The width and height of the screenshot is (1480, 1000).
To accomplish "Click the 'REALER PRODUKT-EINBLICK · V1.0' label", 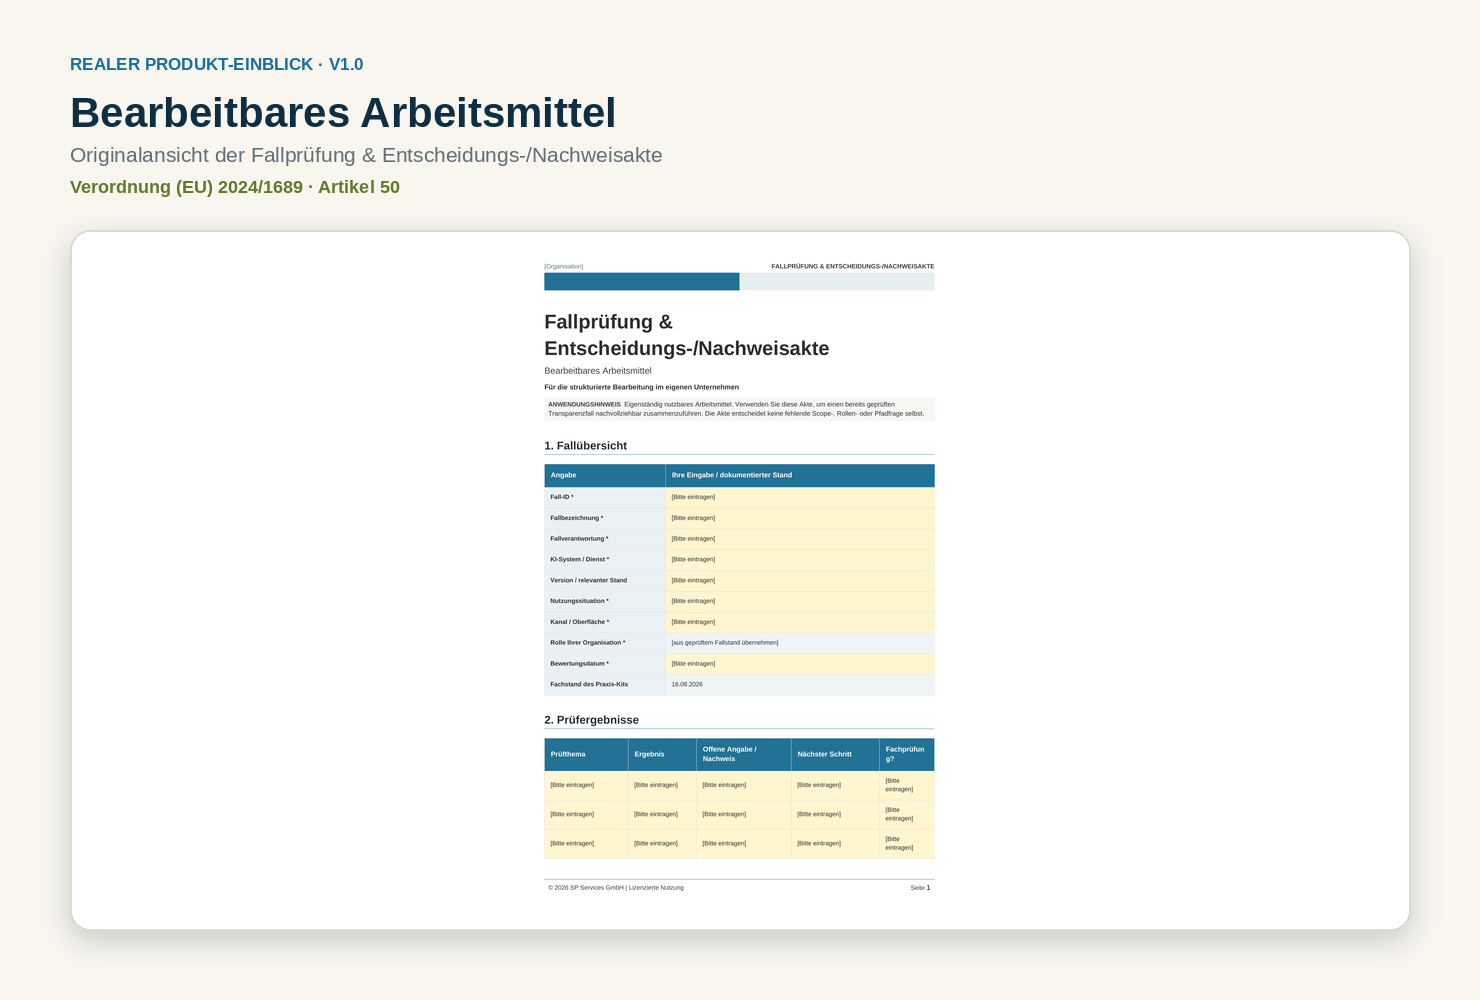I will tap(216, 64).
